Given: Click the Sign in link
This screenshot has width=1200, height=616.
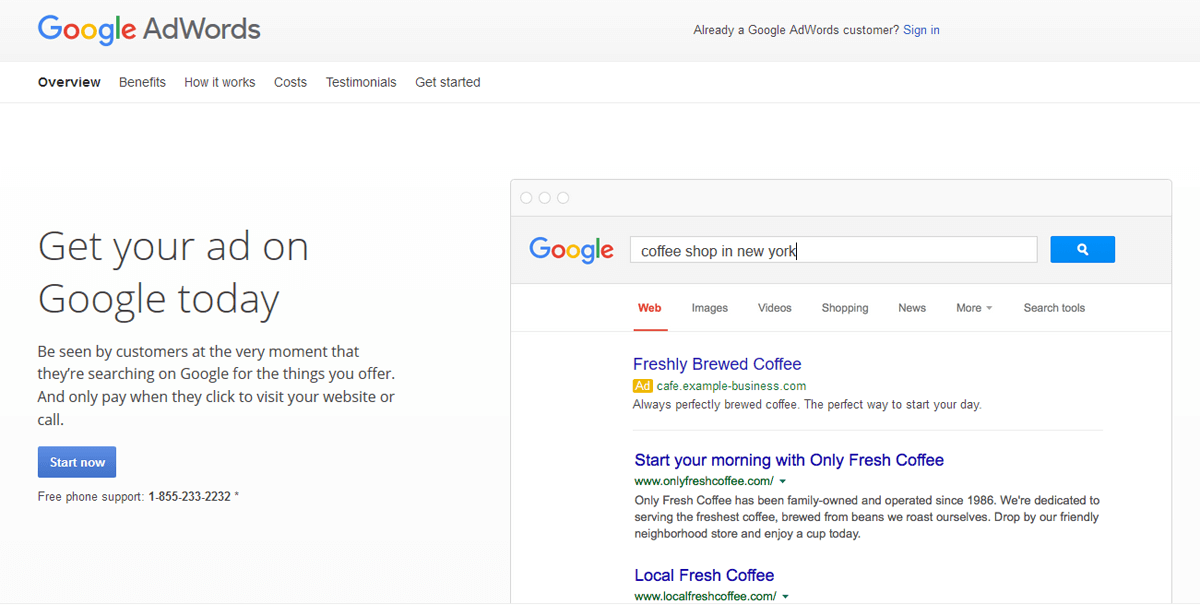Looking at the screenshot, I should 921,30.
